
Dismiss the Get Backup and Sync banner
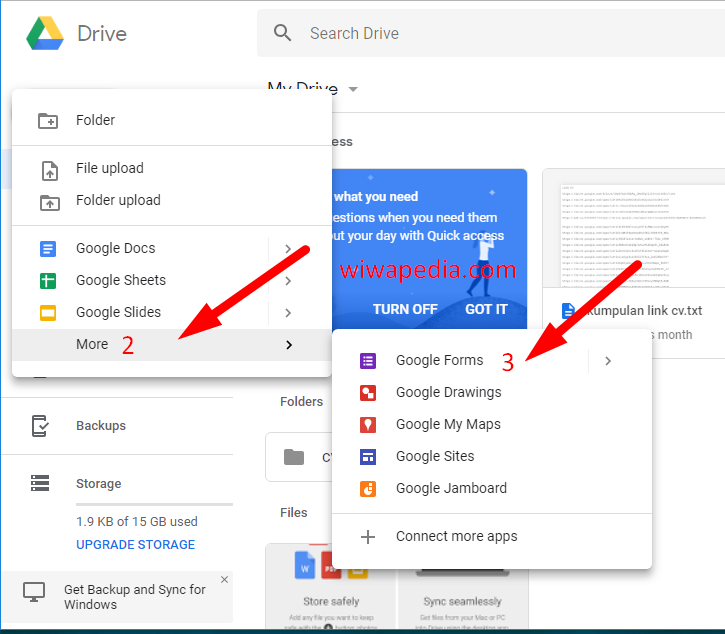[x=224, y=579]
